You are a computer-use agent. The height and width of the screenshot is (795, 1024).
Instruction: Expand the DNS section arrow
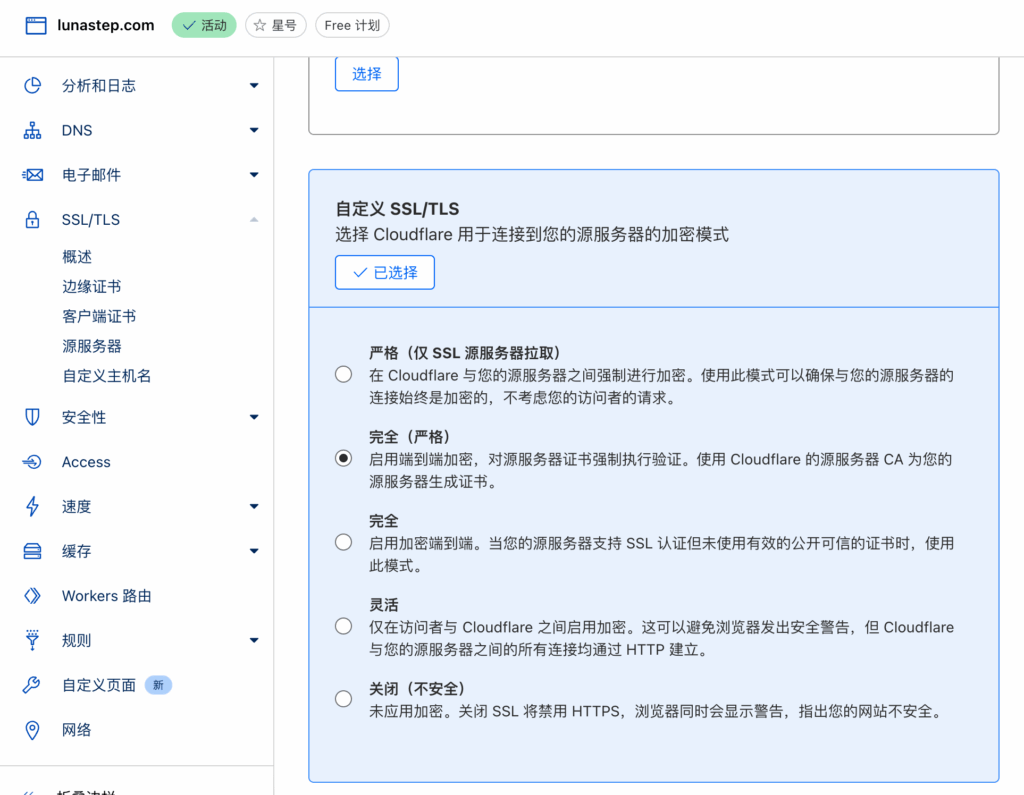254,130
